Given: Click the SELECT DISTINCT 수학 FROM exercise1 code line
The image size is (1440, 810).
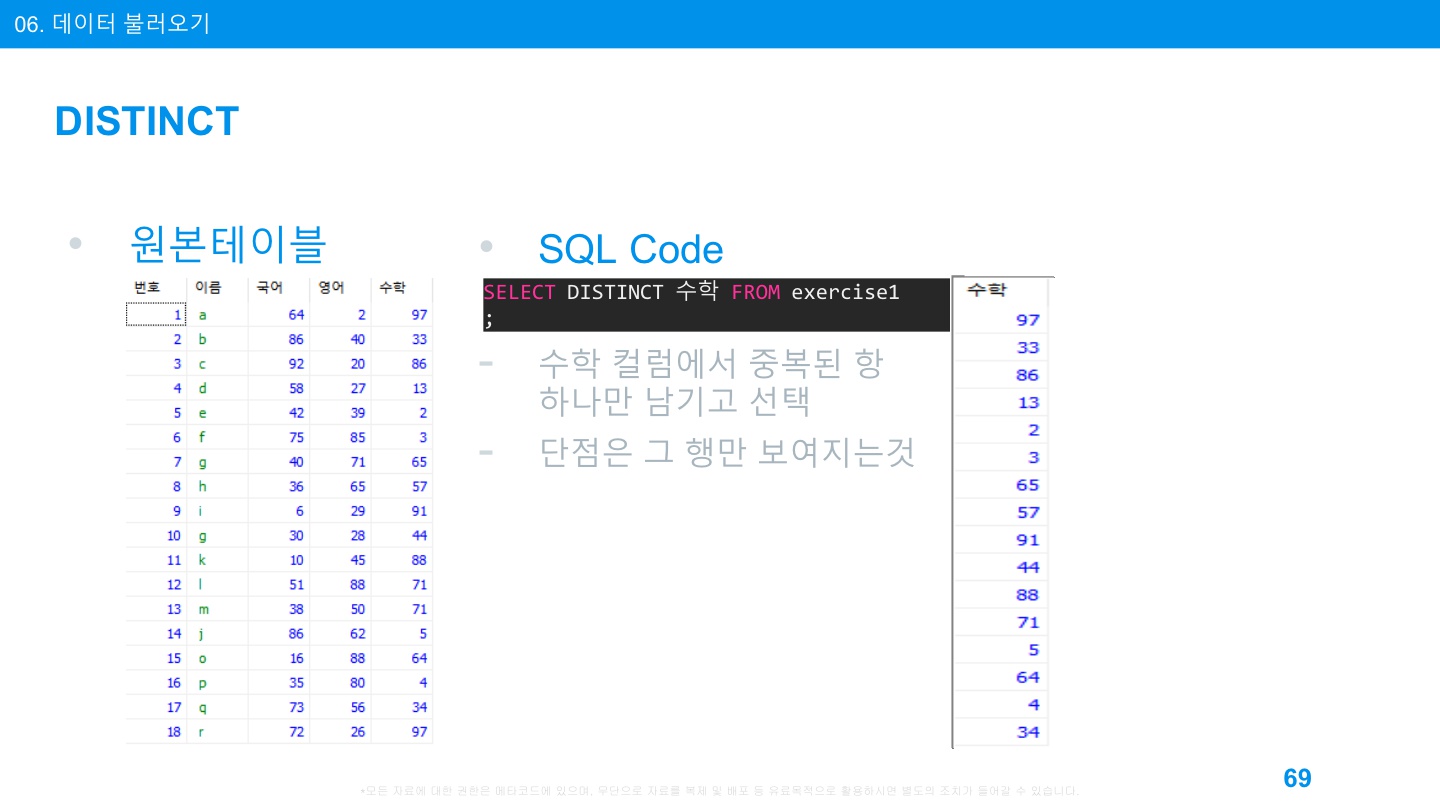Looking at the screenshot, I should [x=691, y=292].
